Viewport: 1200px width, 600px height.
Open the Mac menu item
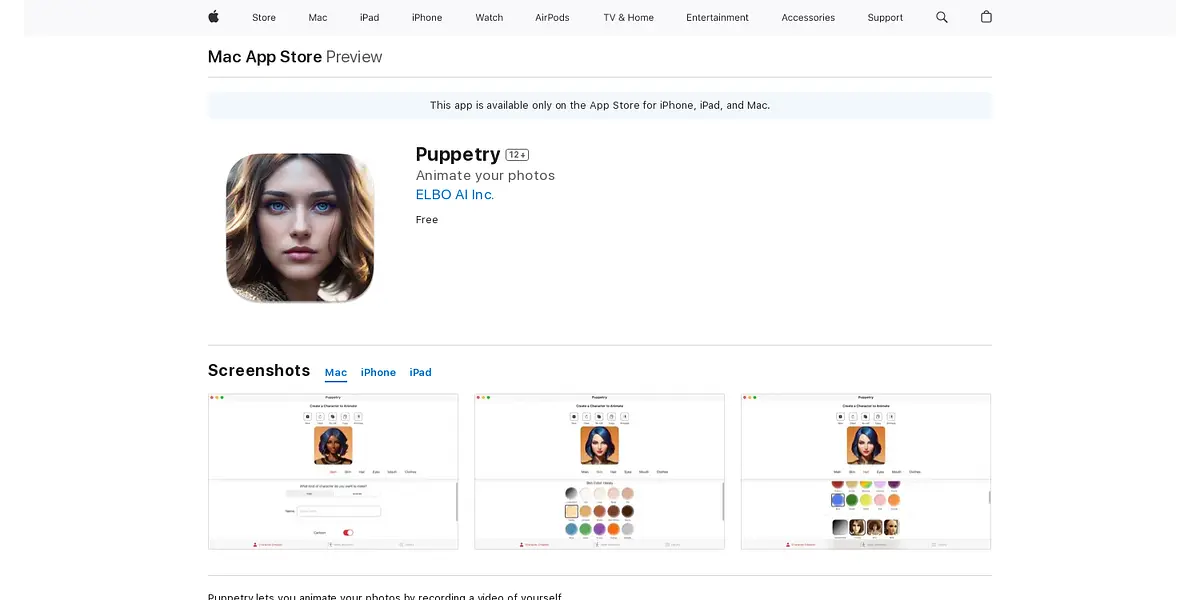pyautogui.click(x=318, y=18)
